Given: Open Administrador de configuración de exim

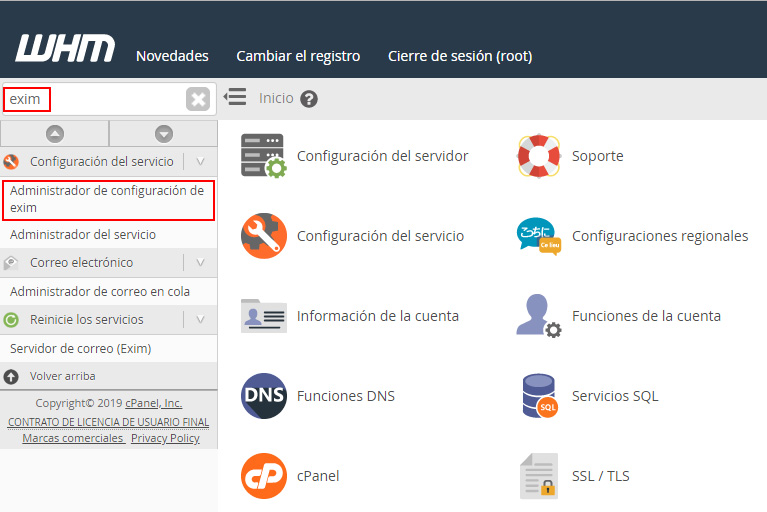Looking at the screenshot, I should 107,199.
